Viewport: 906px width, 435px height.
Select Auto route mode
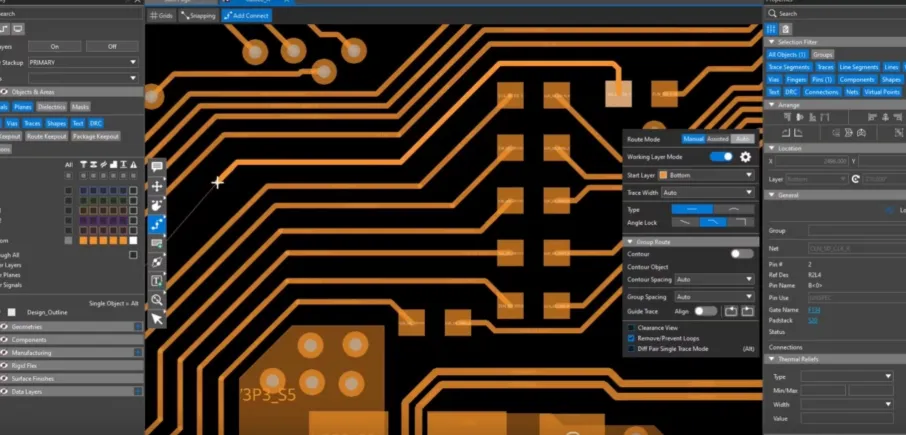point(742,139)
